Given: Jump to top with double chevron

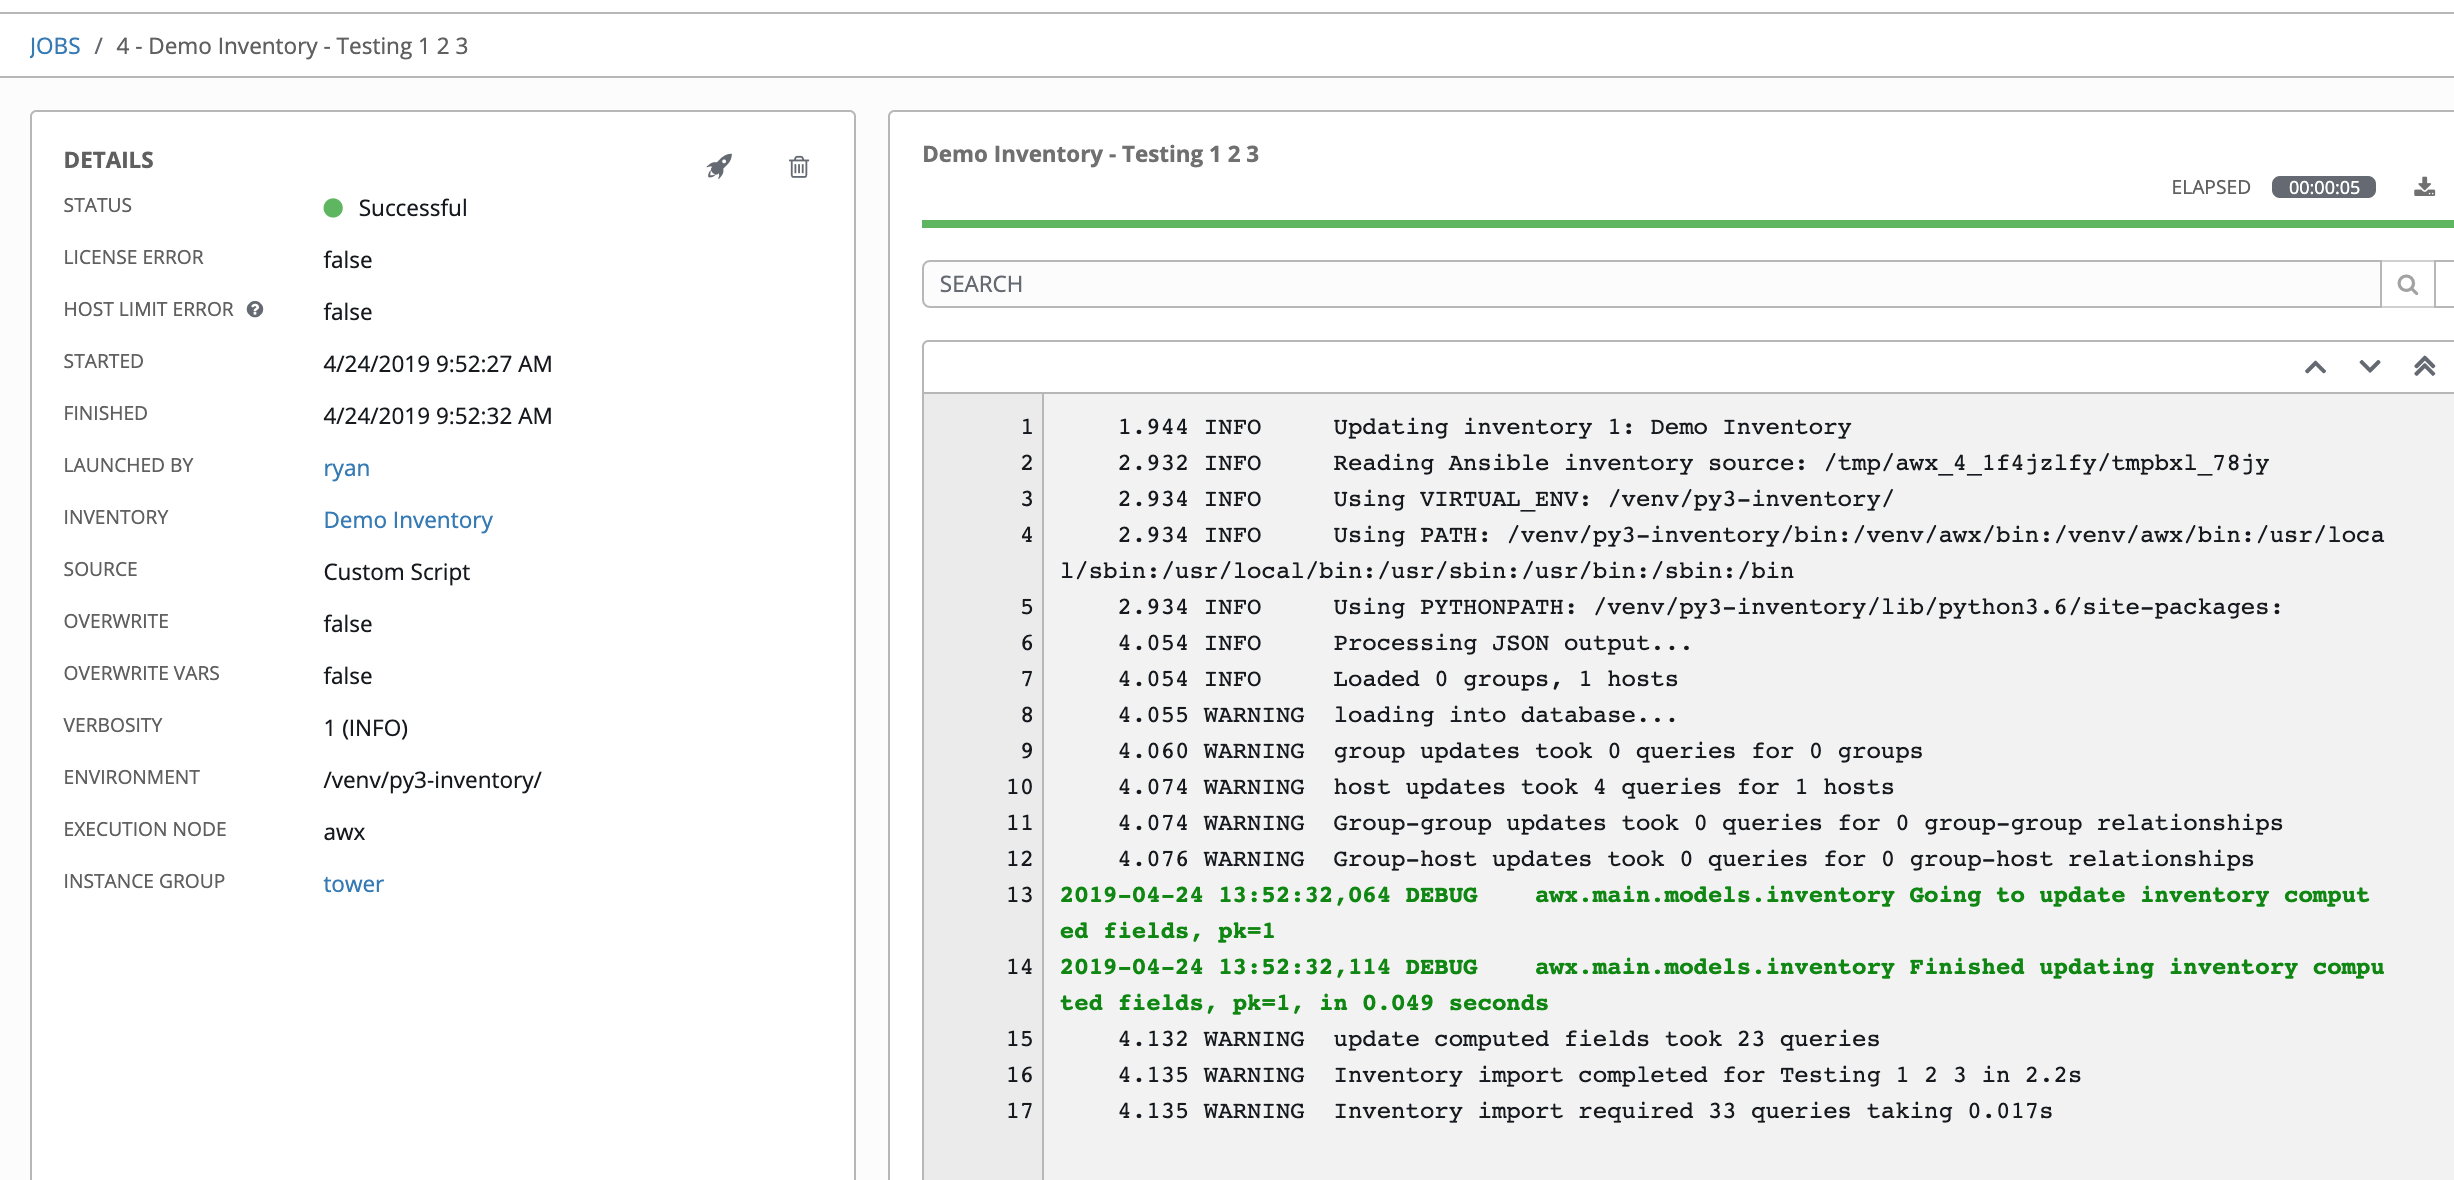Looking at the screenshot, I should pos(2424,366).
